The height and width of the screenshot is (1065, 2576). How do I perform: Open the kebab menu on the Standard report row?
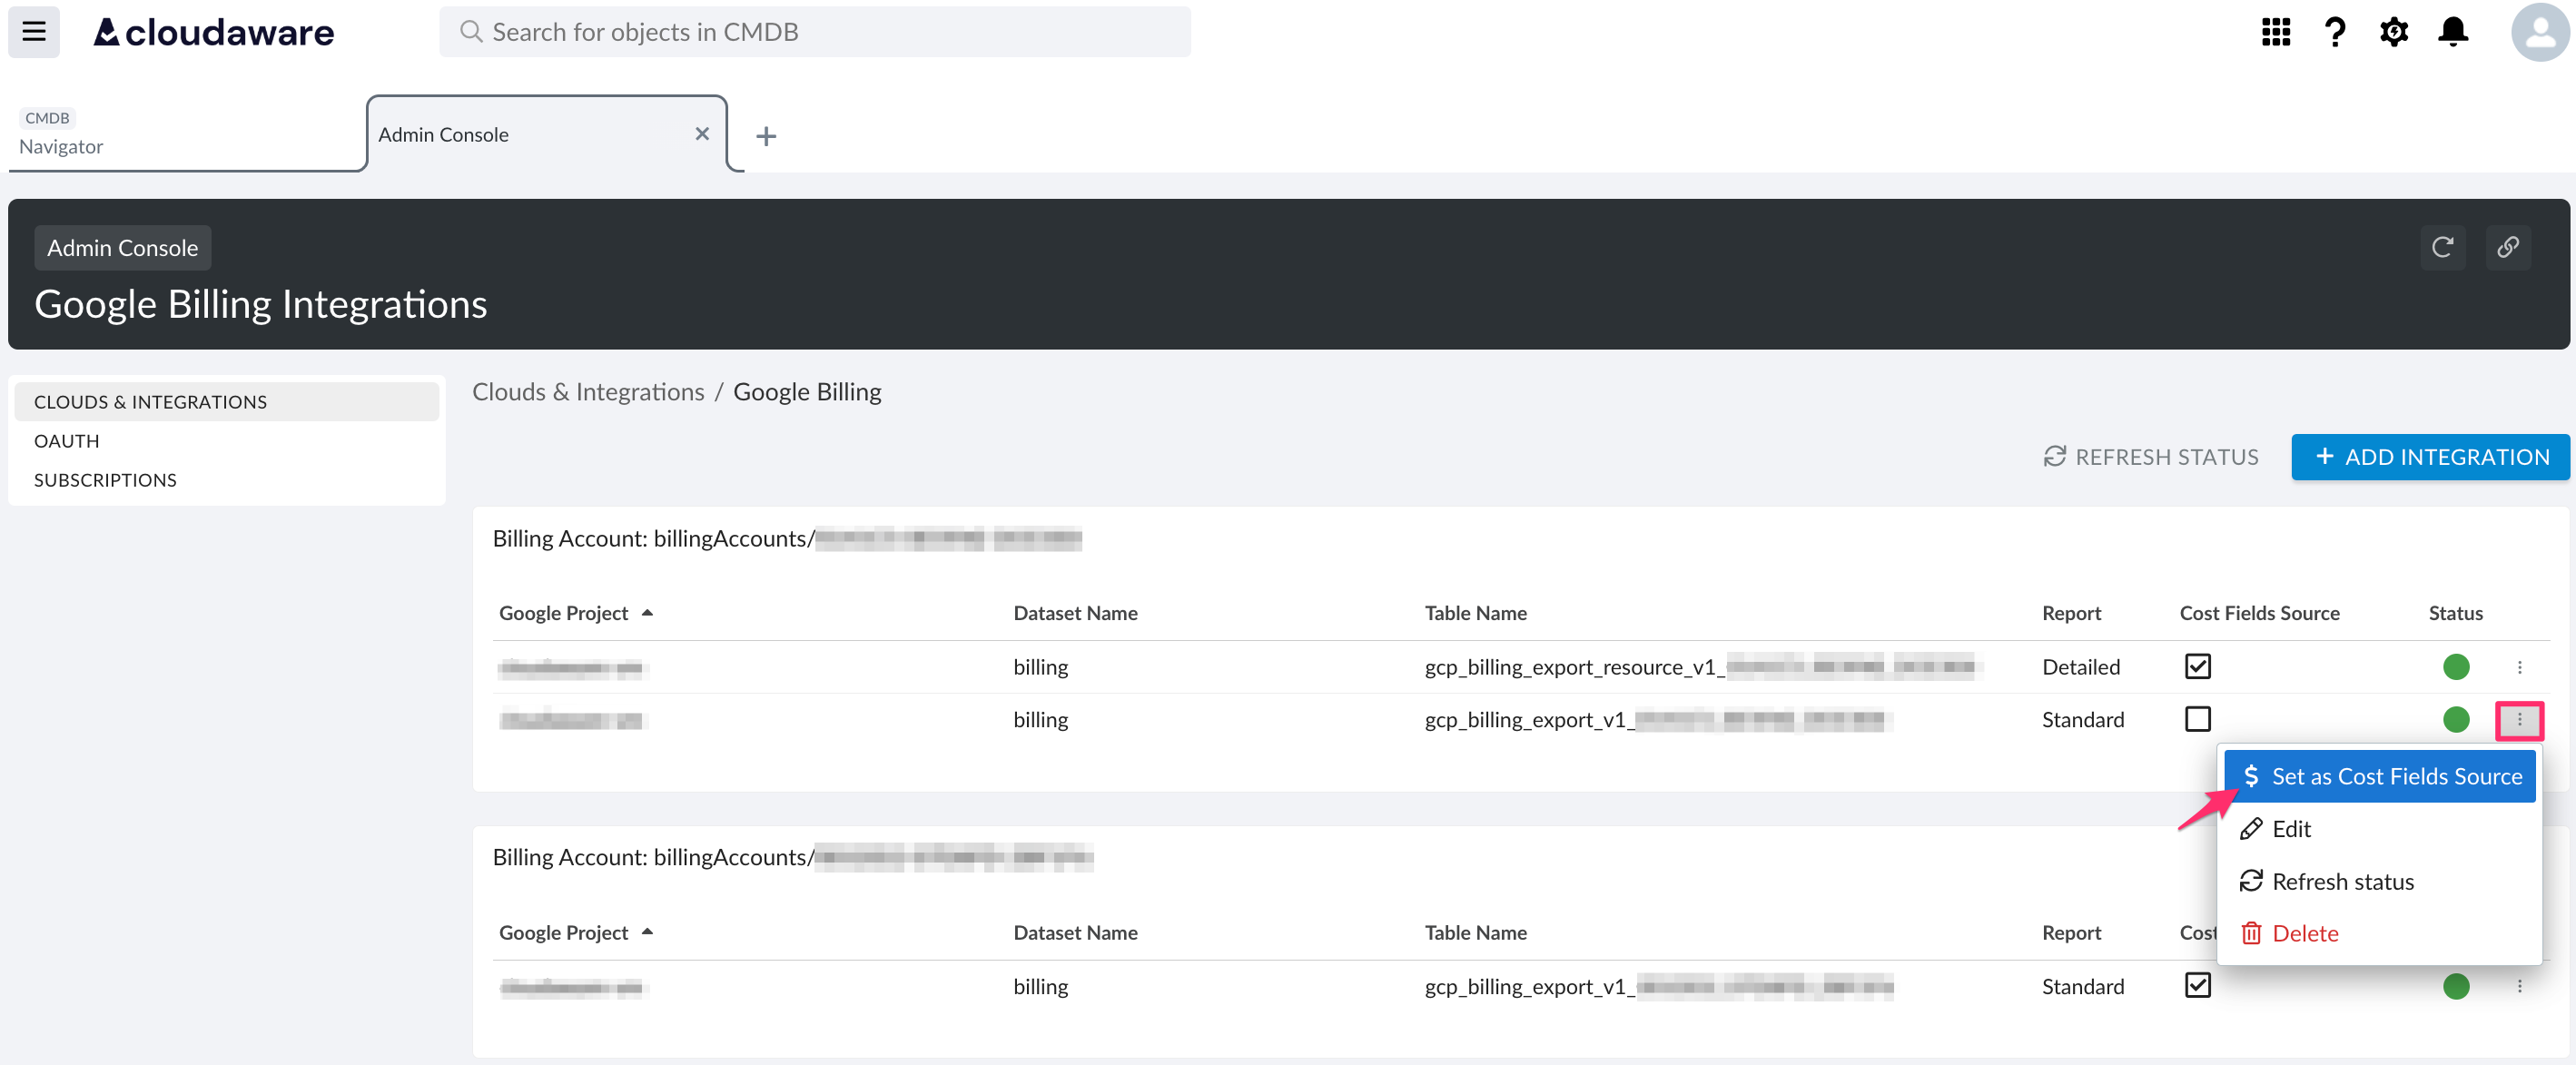click(x=2521, y=720)
